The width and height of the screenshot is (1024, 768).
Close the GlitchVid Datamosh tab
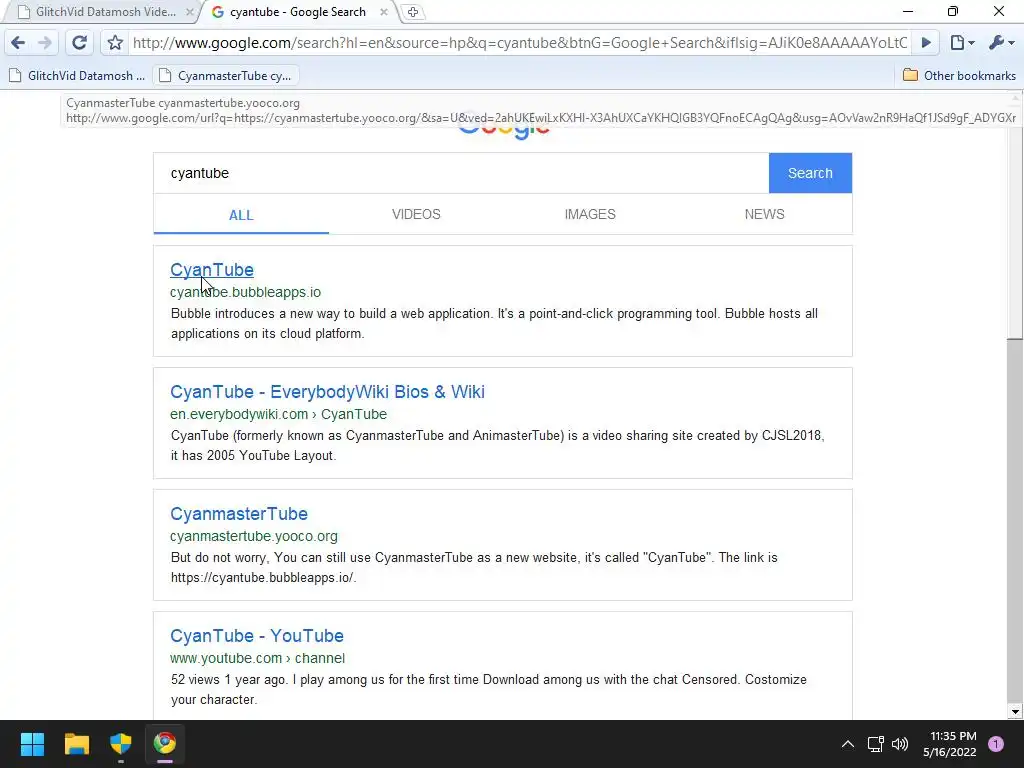[x=189, y=12]
